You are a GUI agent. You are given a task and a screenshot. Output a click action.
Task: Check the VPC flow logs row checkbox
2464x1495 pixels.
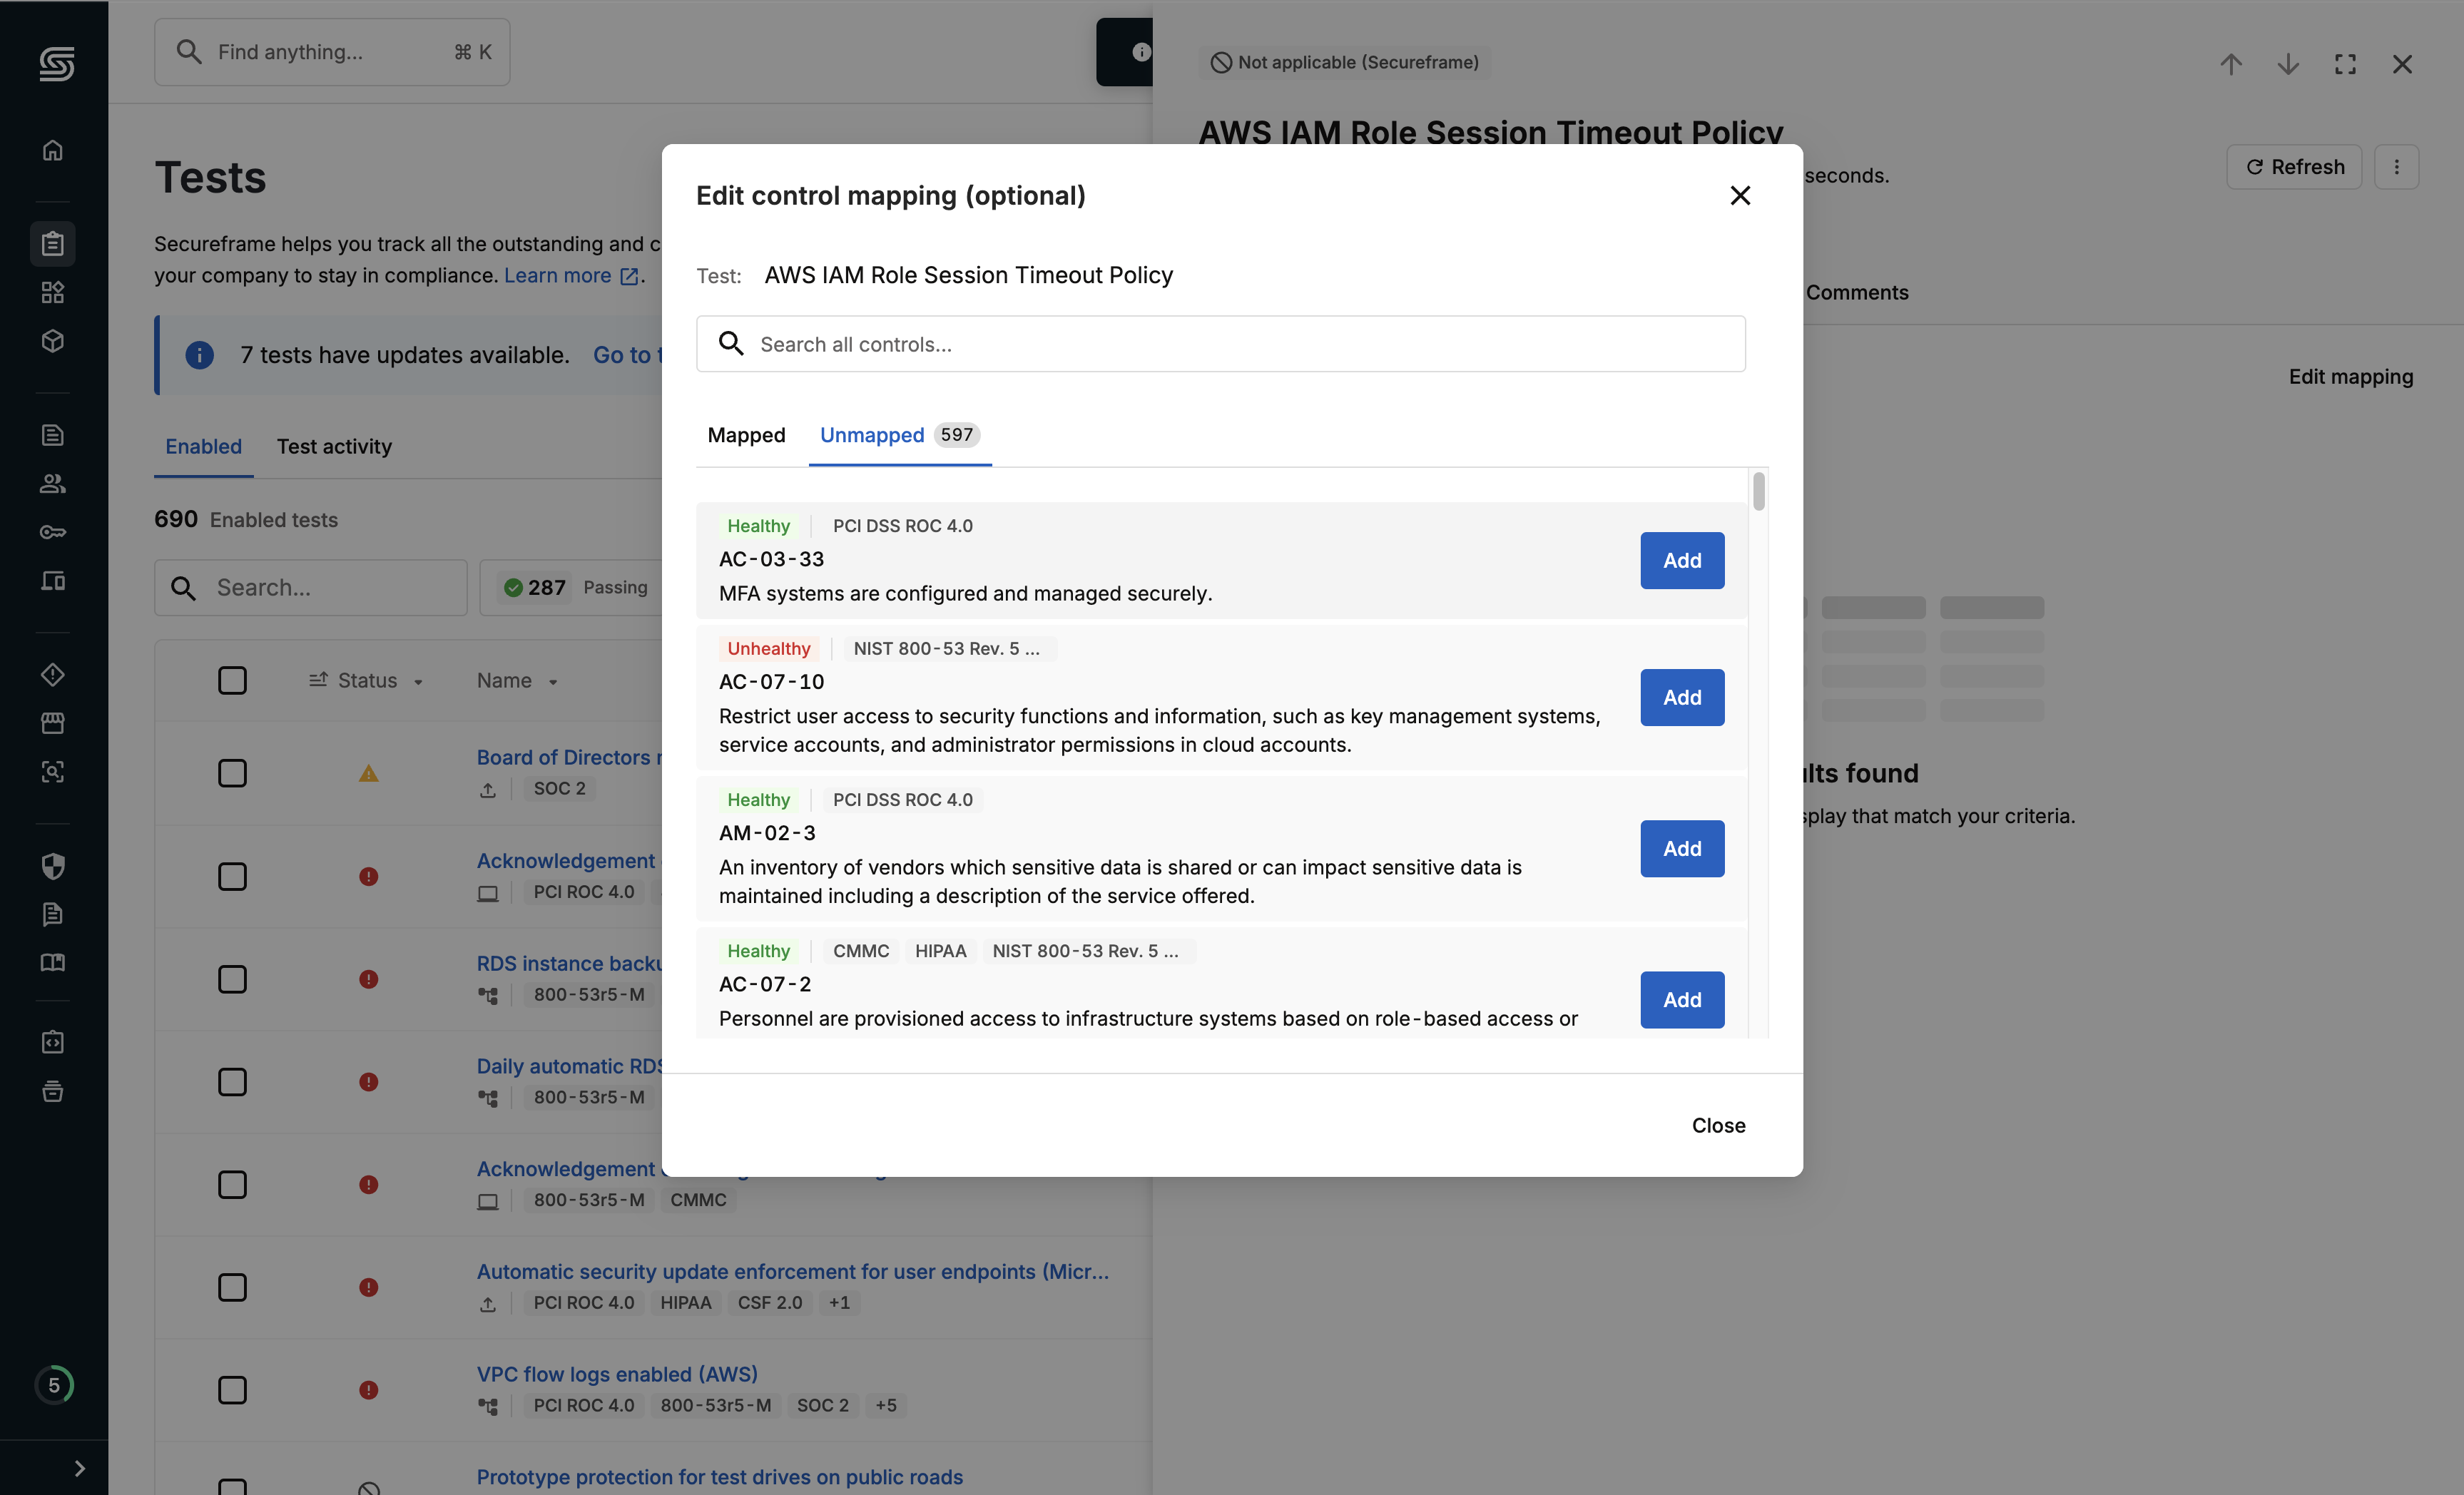coord(232,1390)
